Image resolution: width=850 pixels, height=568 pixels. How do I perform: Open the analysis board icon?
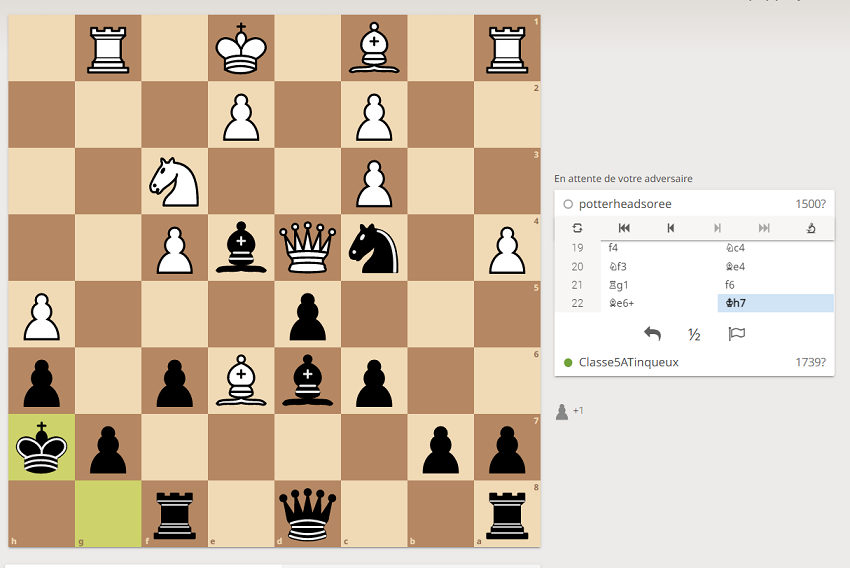pos(811,228)
